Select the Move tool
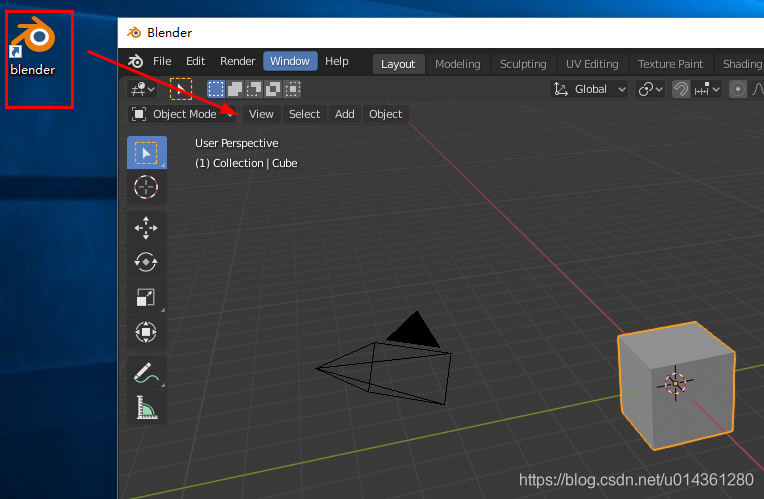 (147, 228)
